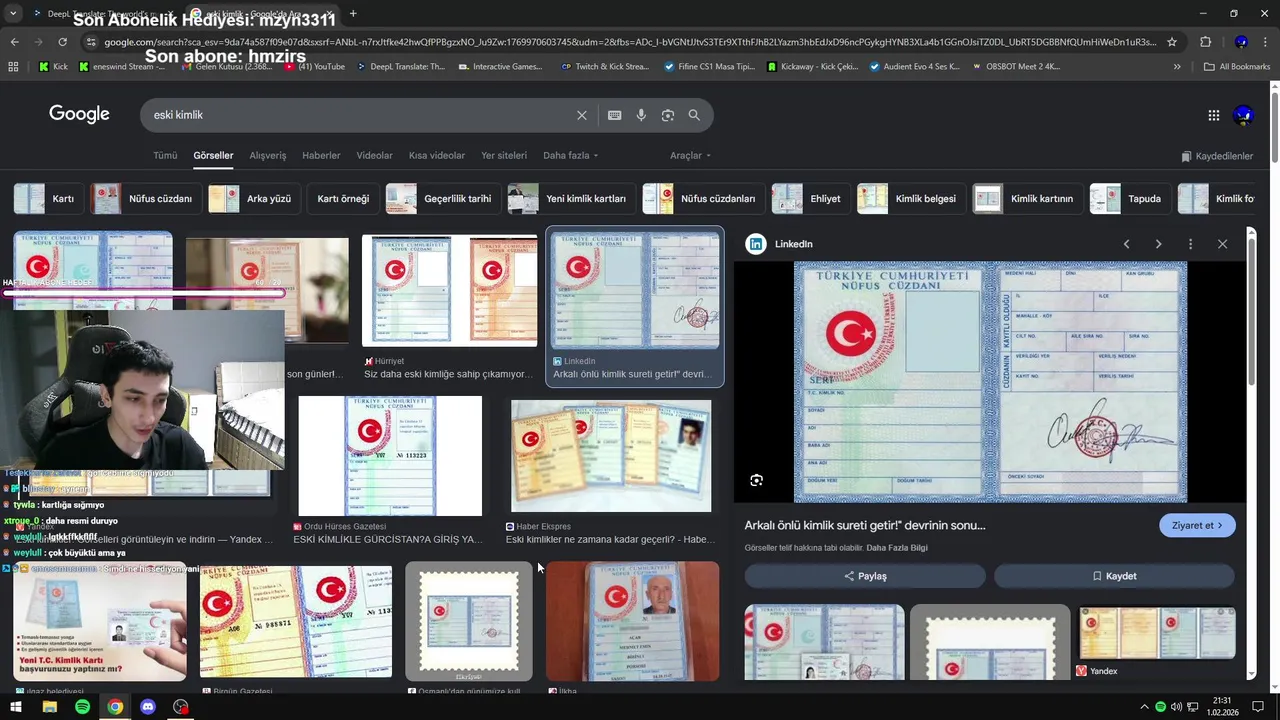Open Chrome extensions menu
1280x720 pixels.
click(x=1205, y=42)
